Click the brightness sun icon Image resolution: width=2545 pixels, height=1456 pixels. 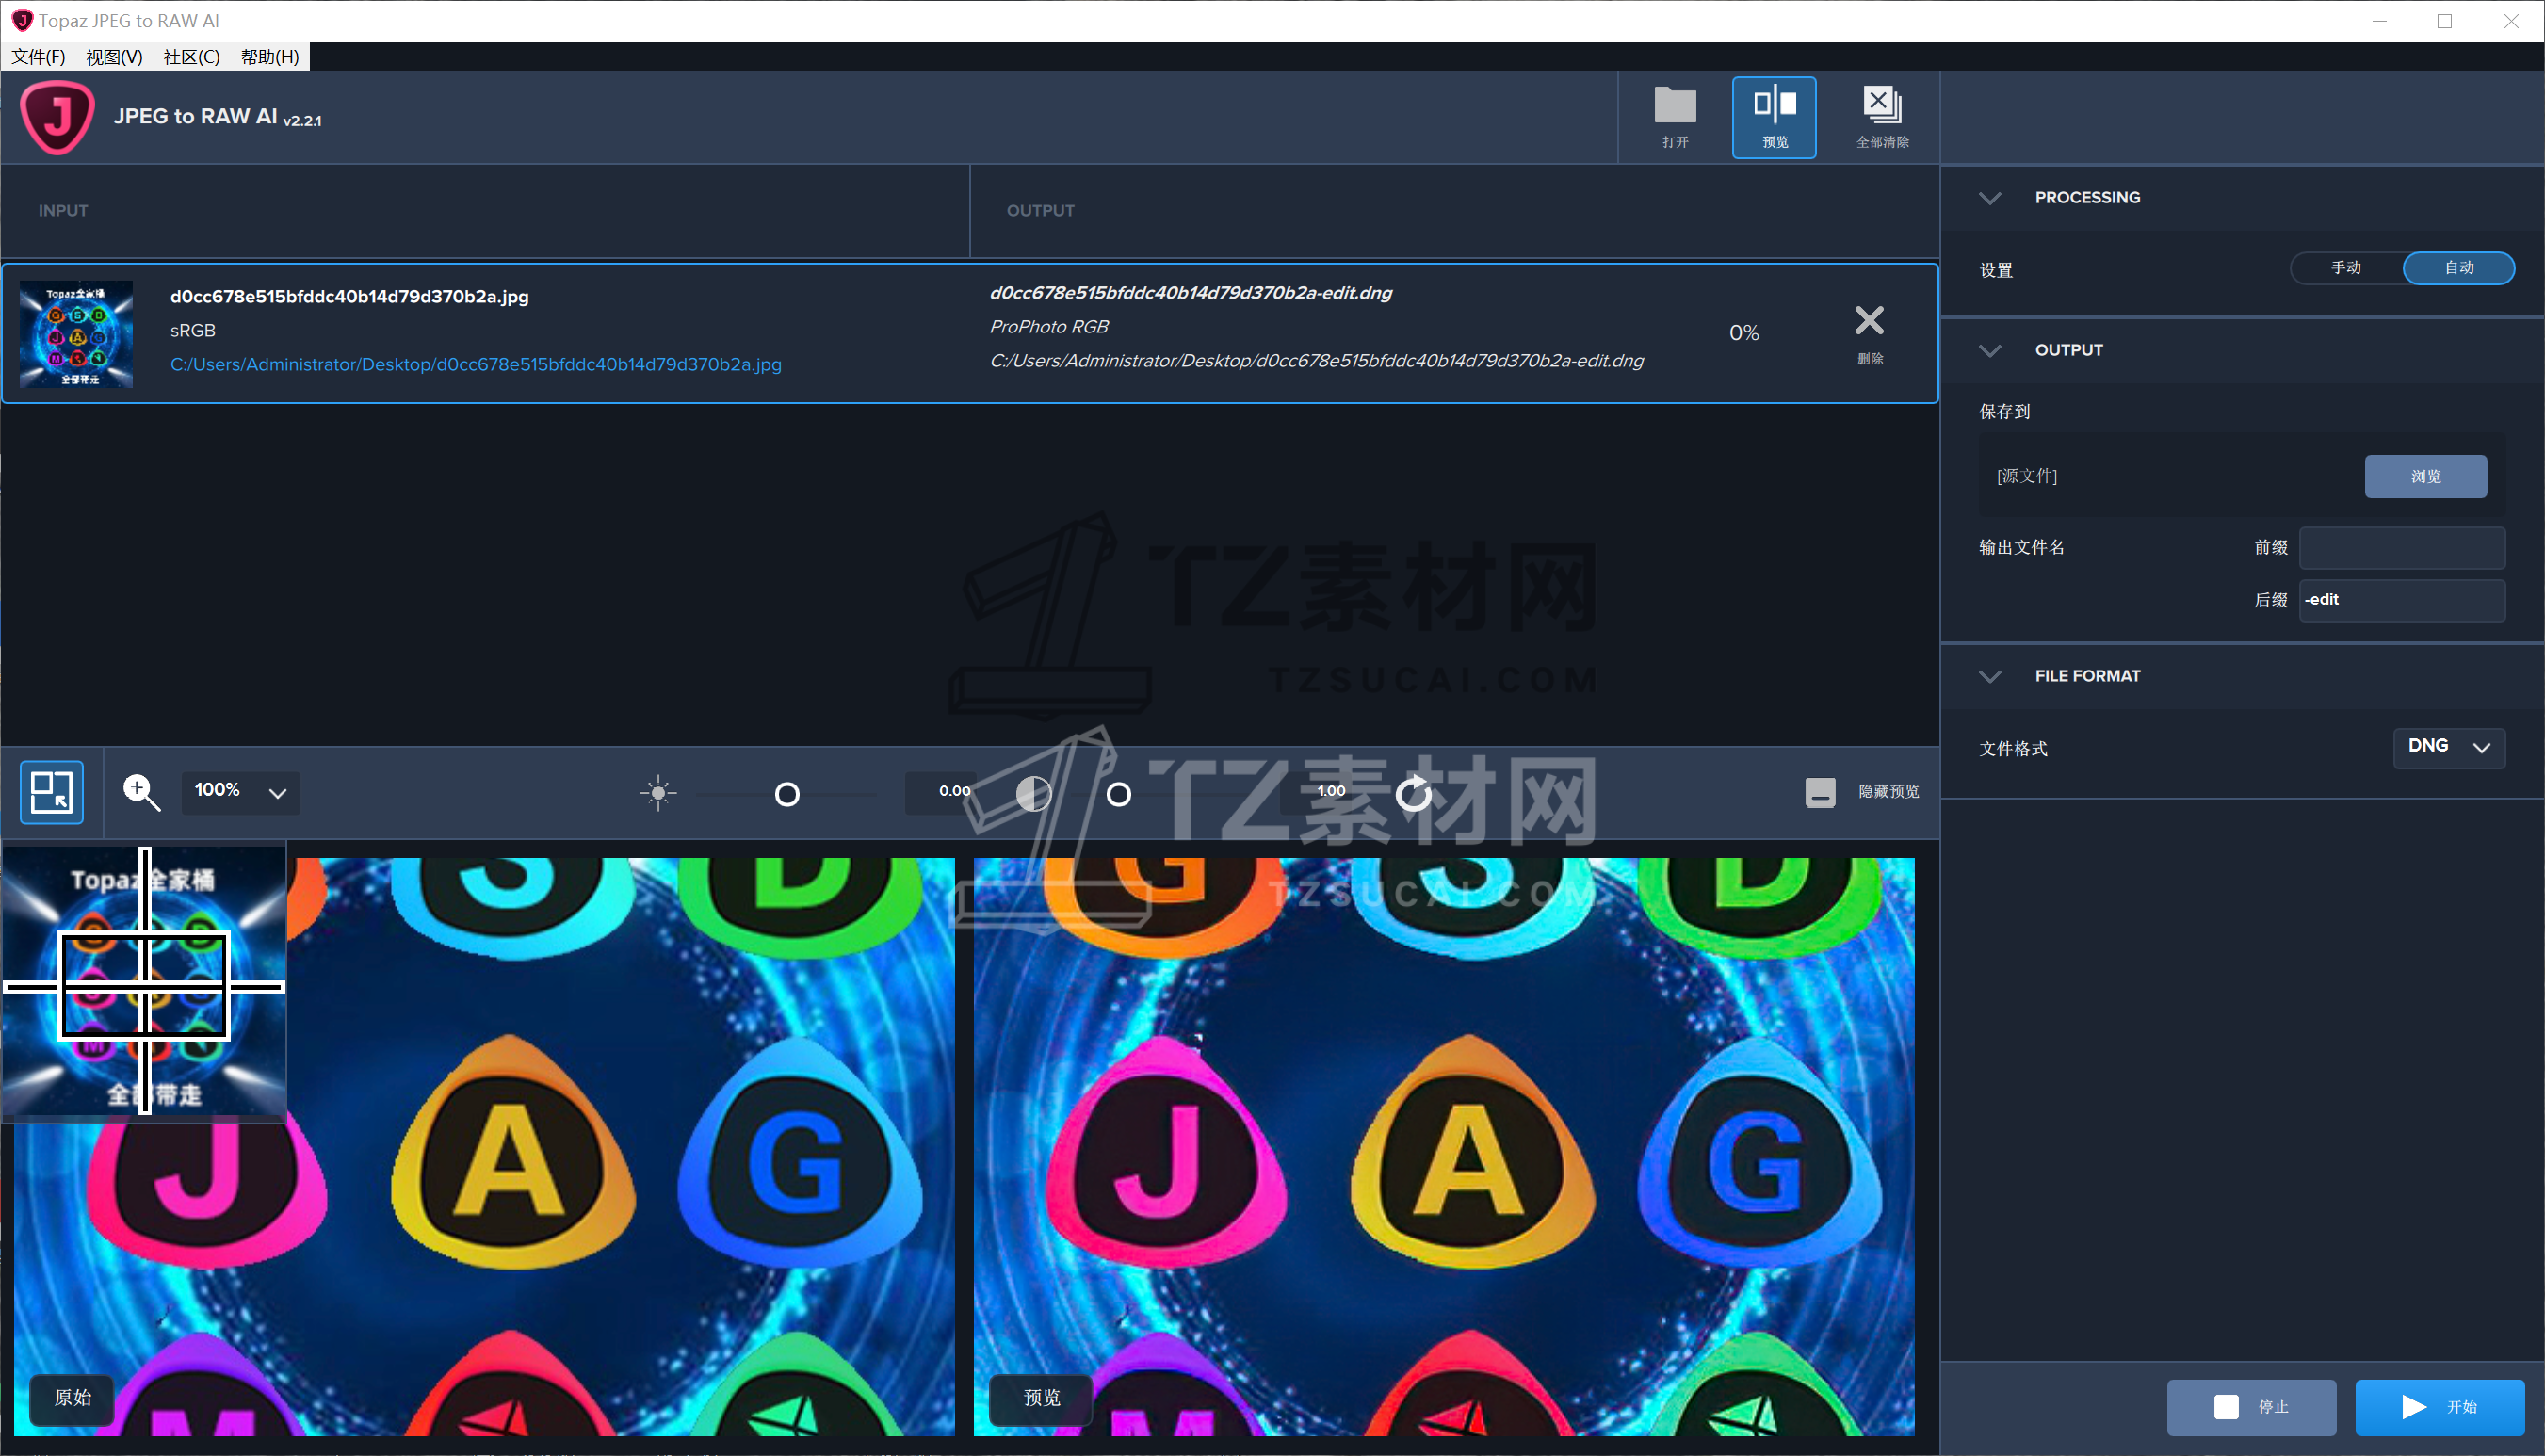658,793
